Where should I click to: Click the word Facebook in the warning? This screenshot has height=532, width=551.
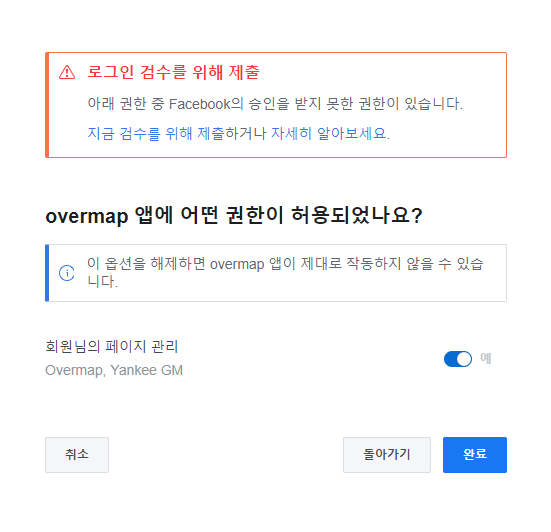pos(200,104)
